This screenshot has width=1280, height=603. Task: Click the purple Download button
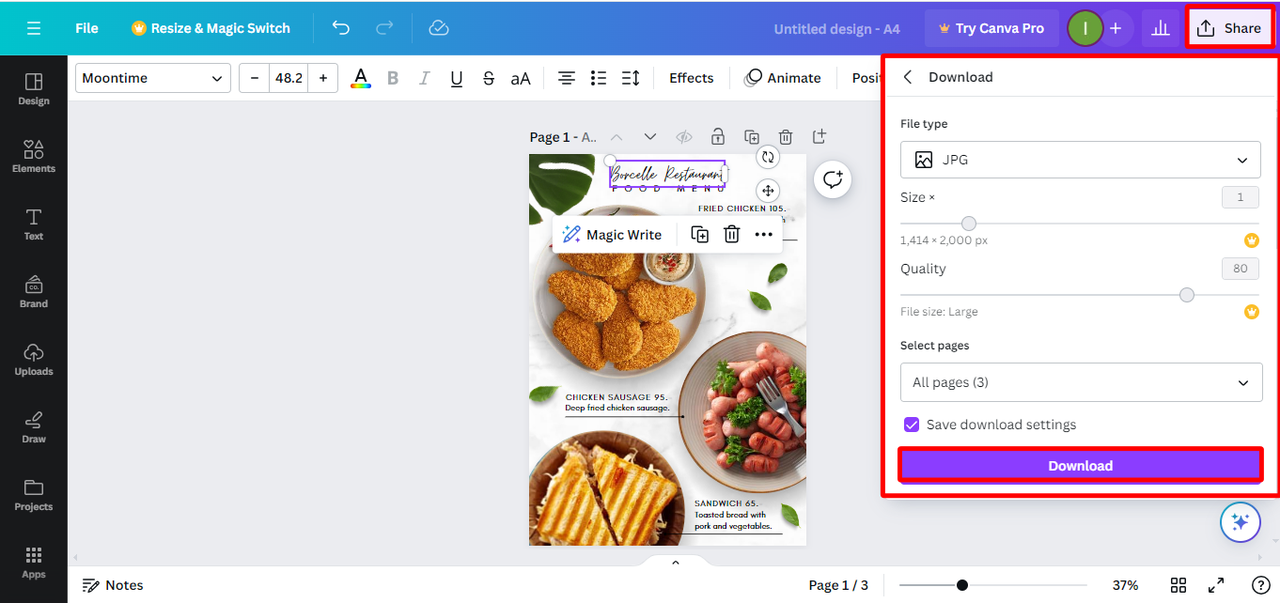coord(1080,466)
